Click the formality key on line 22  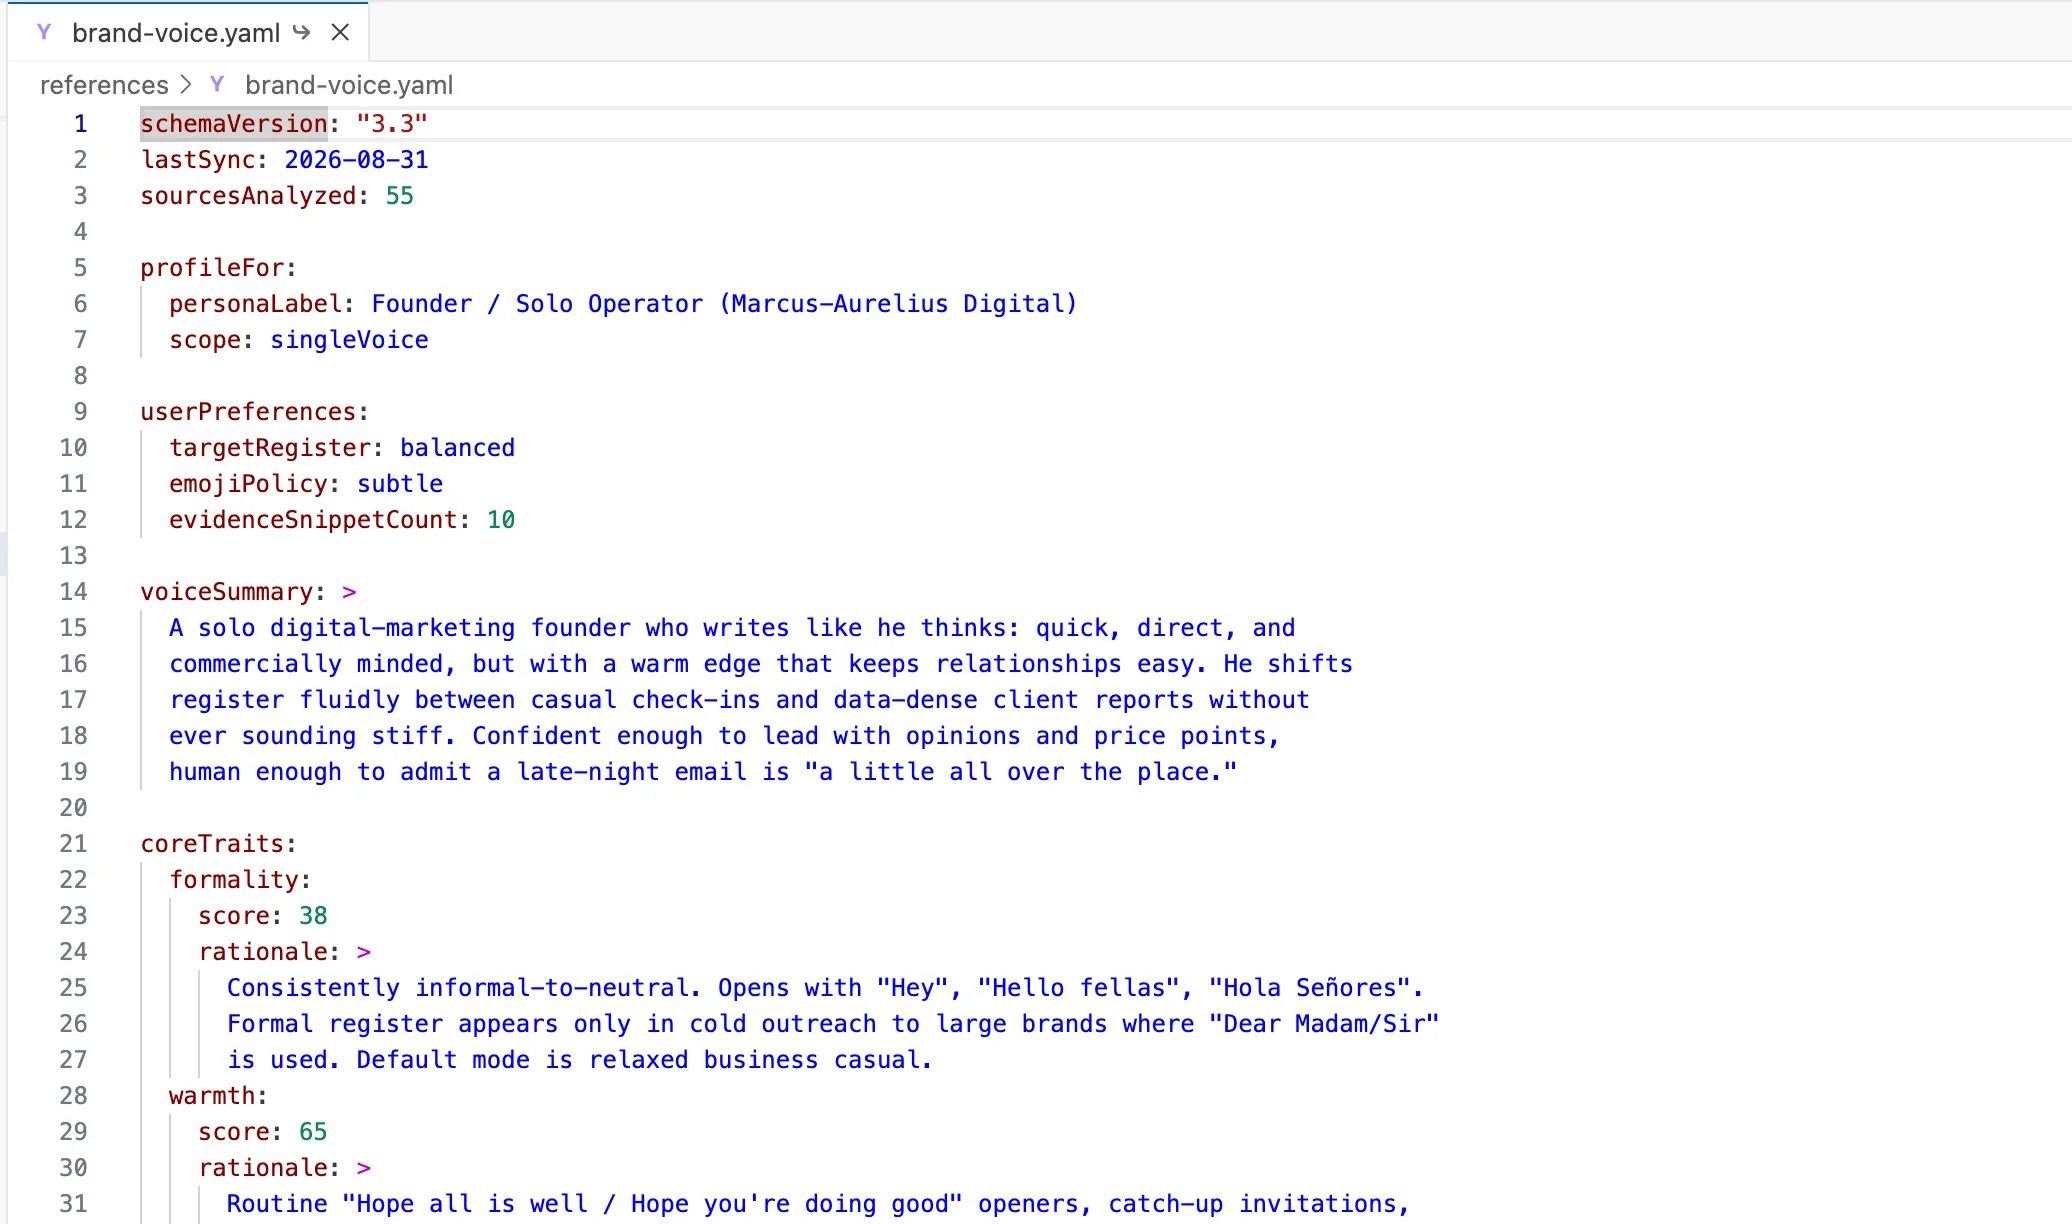pos(234,880)
